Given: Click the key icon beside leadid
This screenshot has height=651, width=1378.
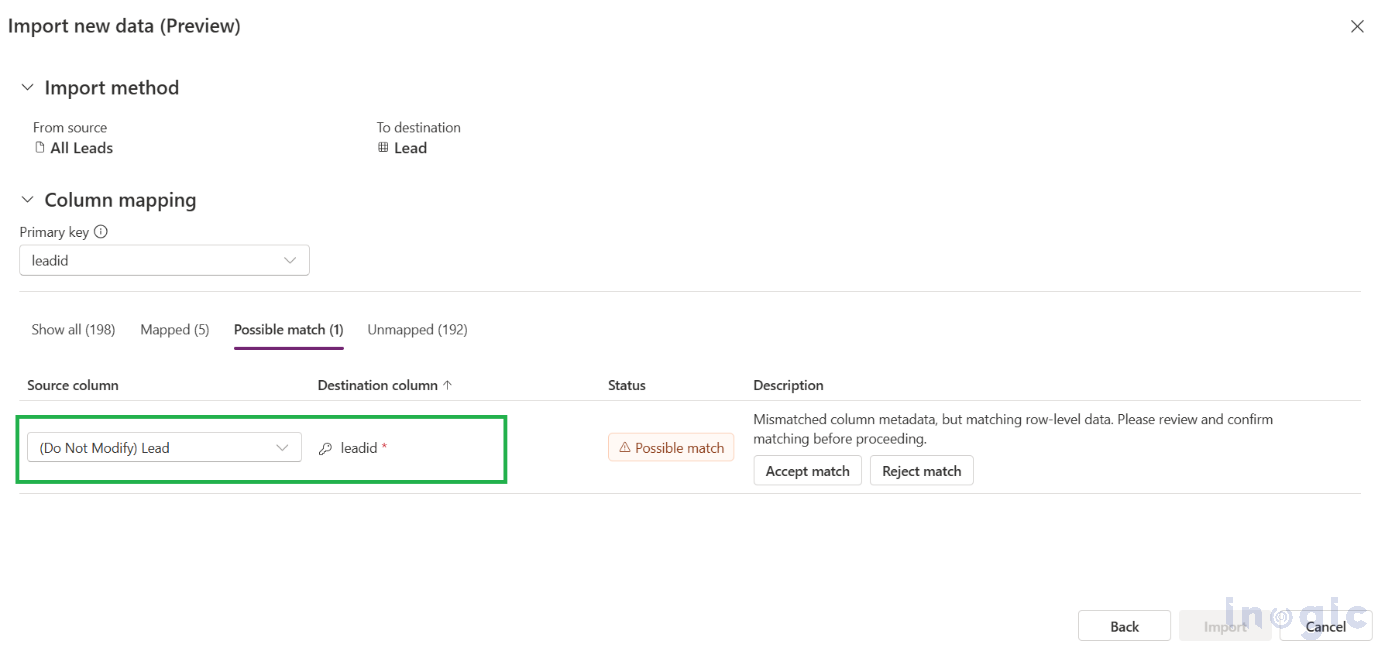Looking at the screenshot, I should tap(325, 449).
